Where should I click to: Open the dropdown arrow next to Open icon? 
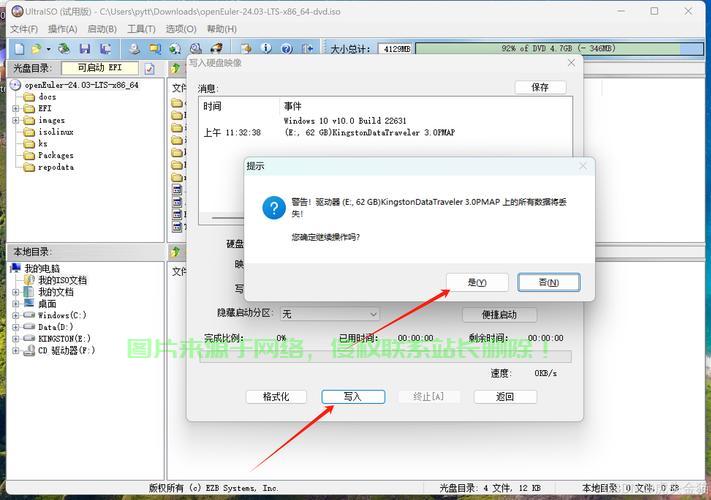pyautogui.click(x=48, y=48)
